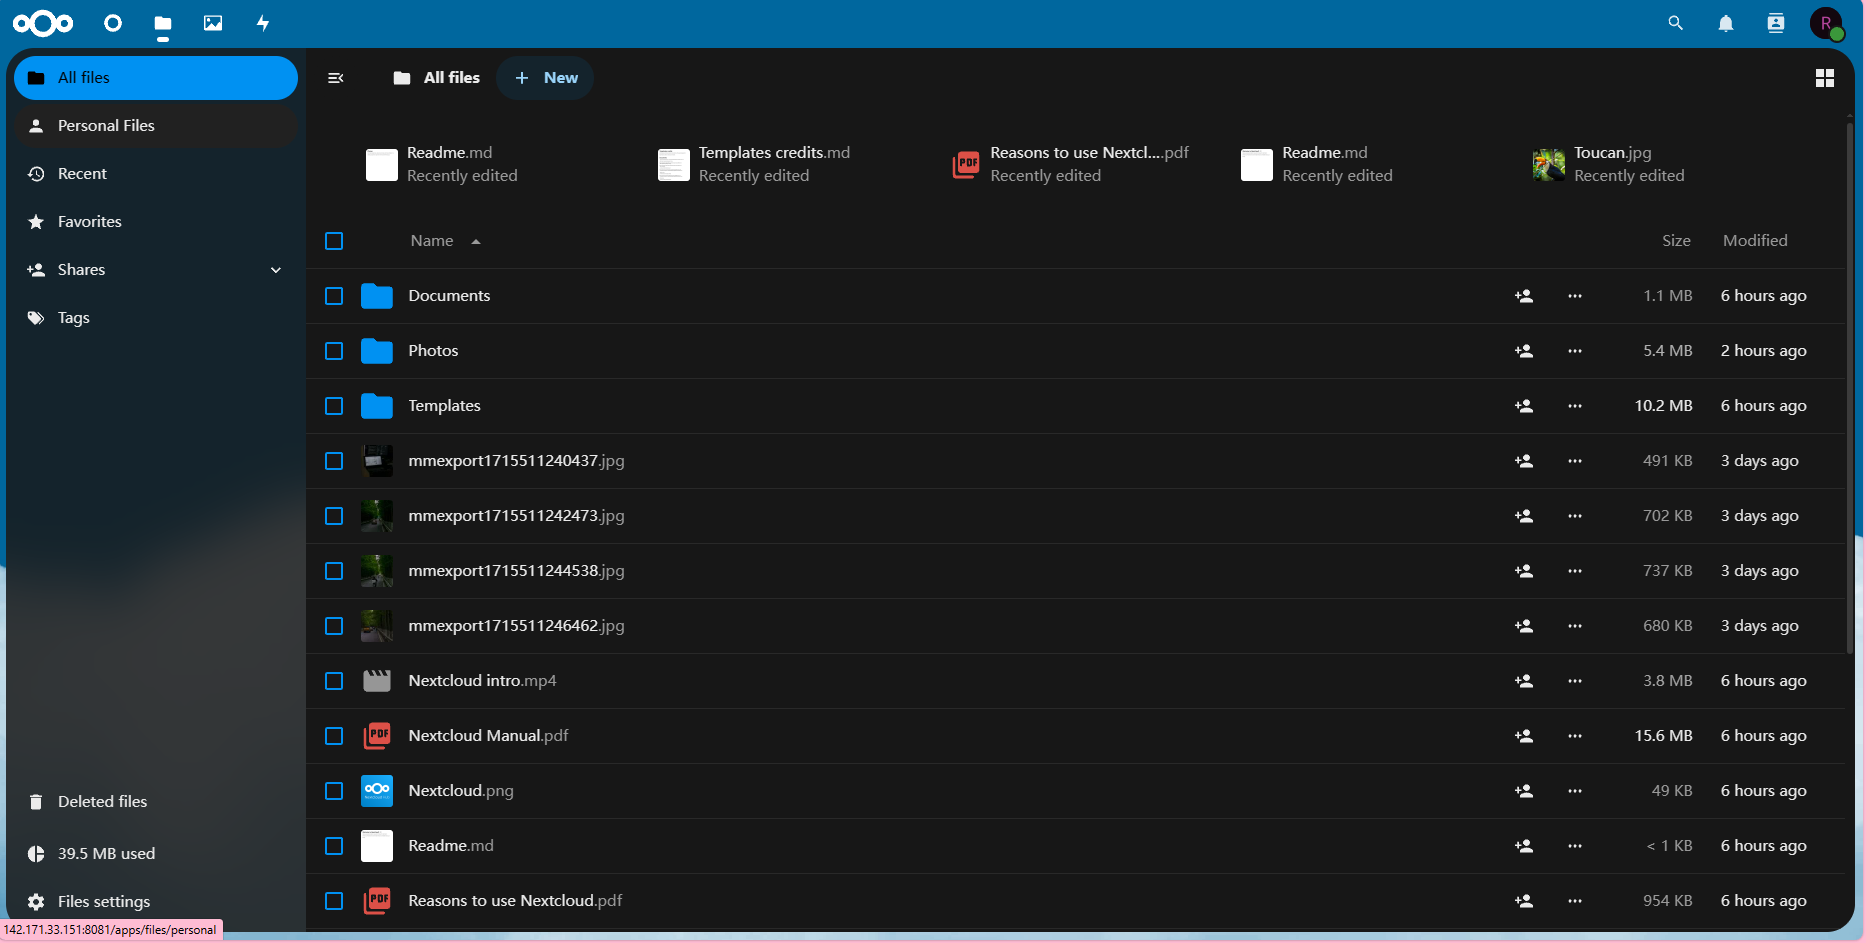Screen dimensions: 1866x943
Task: Click the file list vertical scrollbar
Action: (1850, 388)
